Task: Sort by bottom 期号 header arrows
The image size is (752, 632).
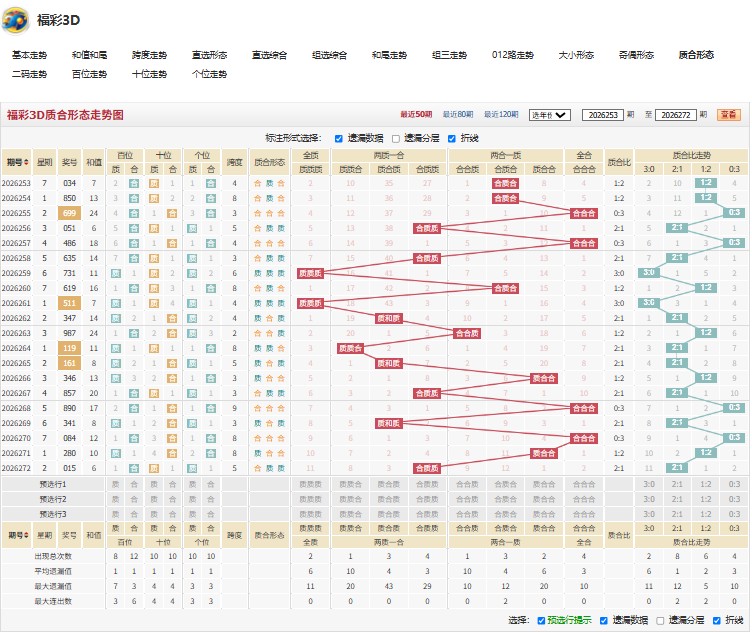Action: point(26,535)
